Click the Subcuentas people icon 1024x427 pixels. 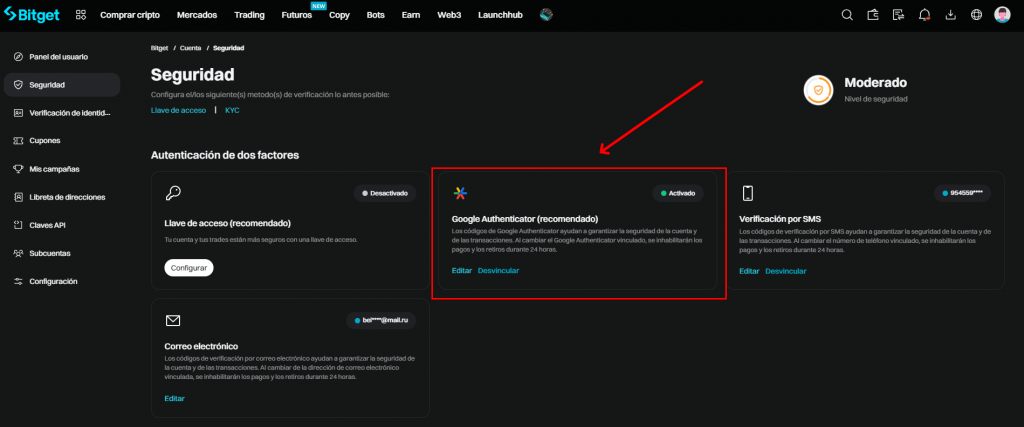click(x=18, y=253)
